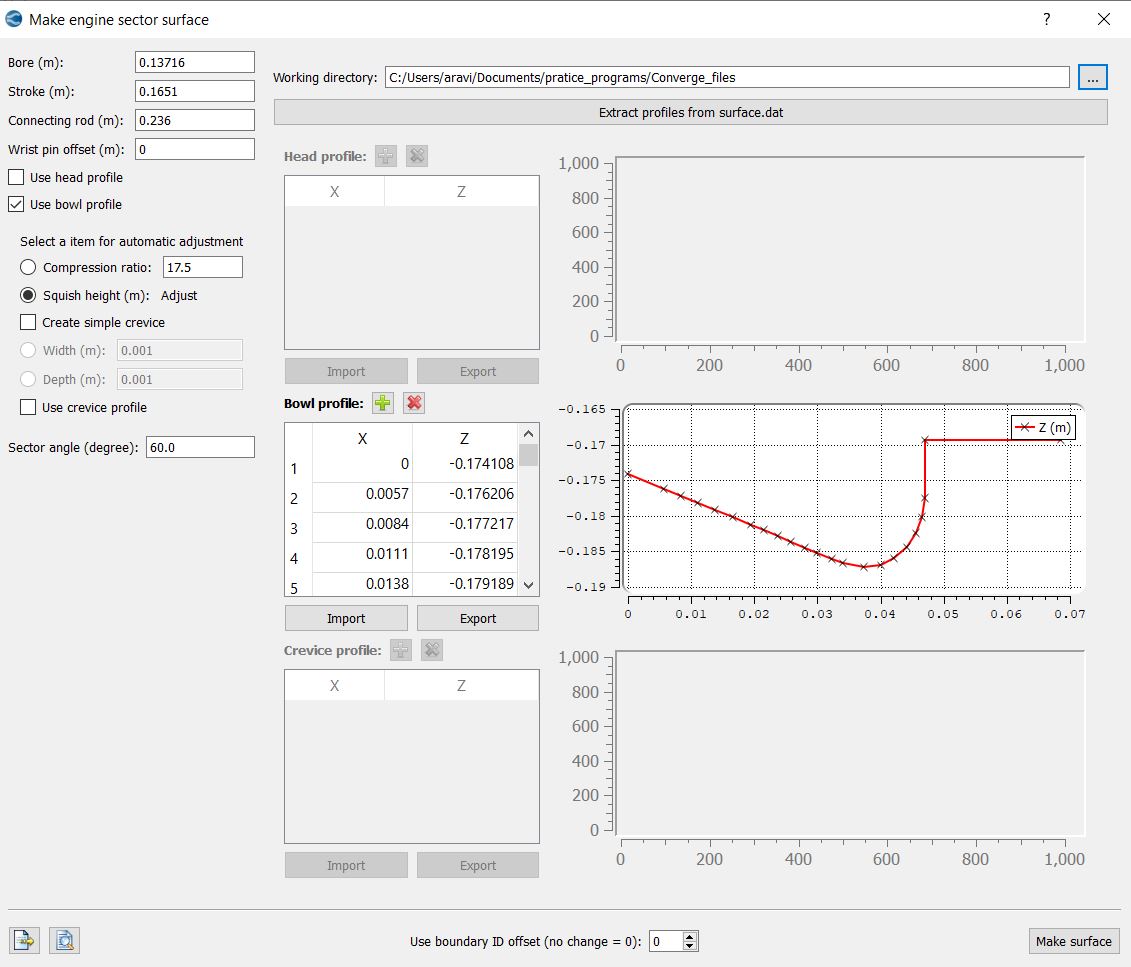The image size is (1131, 967).
Task: Click the Working directory path field
Action: pyautogui.click(x=727, y=77)
